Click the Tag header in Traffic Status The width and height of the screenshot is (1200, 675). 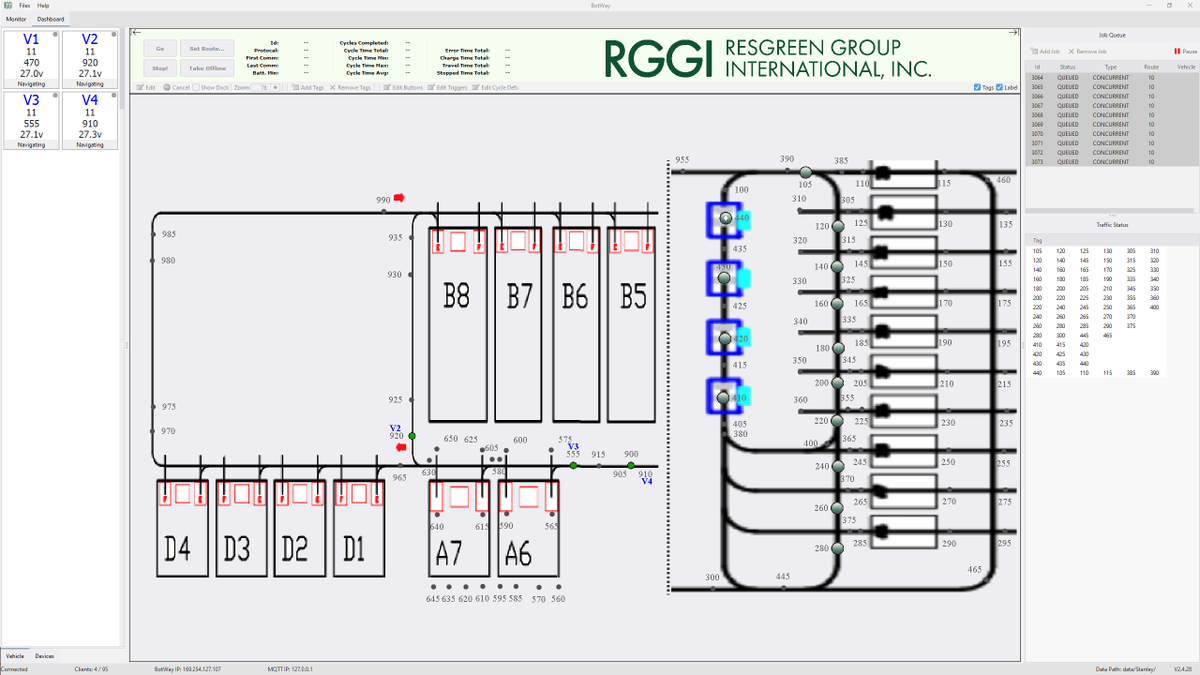(1037, 240)
